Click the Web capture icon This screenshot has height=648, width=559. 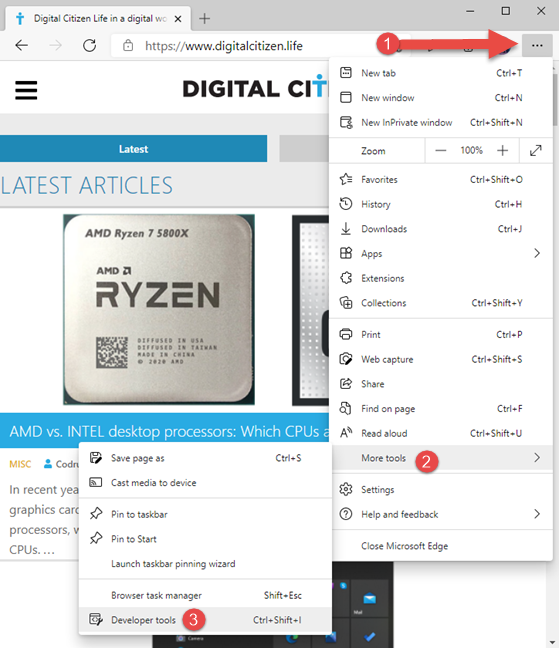[x=346, y=359]
